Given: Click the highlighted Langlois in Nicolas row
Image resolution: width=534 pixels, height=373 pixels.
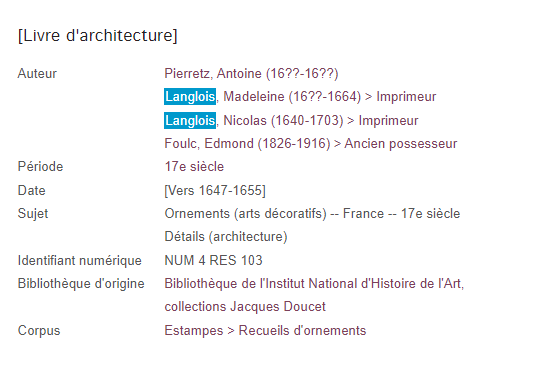Looking at the screenshot, I should click(x=190, y=121).
